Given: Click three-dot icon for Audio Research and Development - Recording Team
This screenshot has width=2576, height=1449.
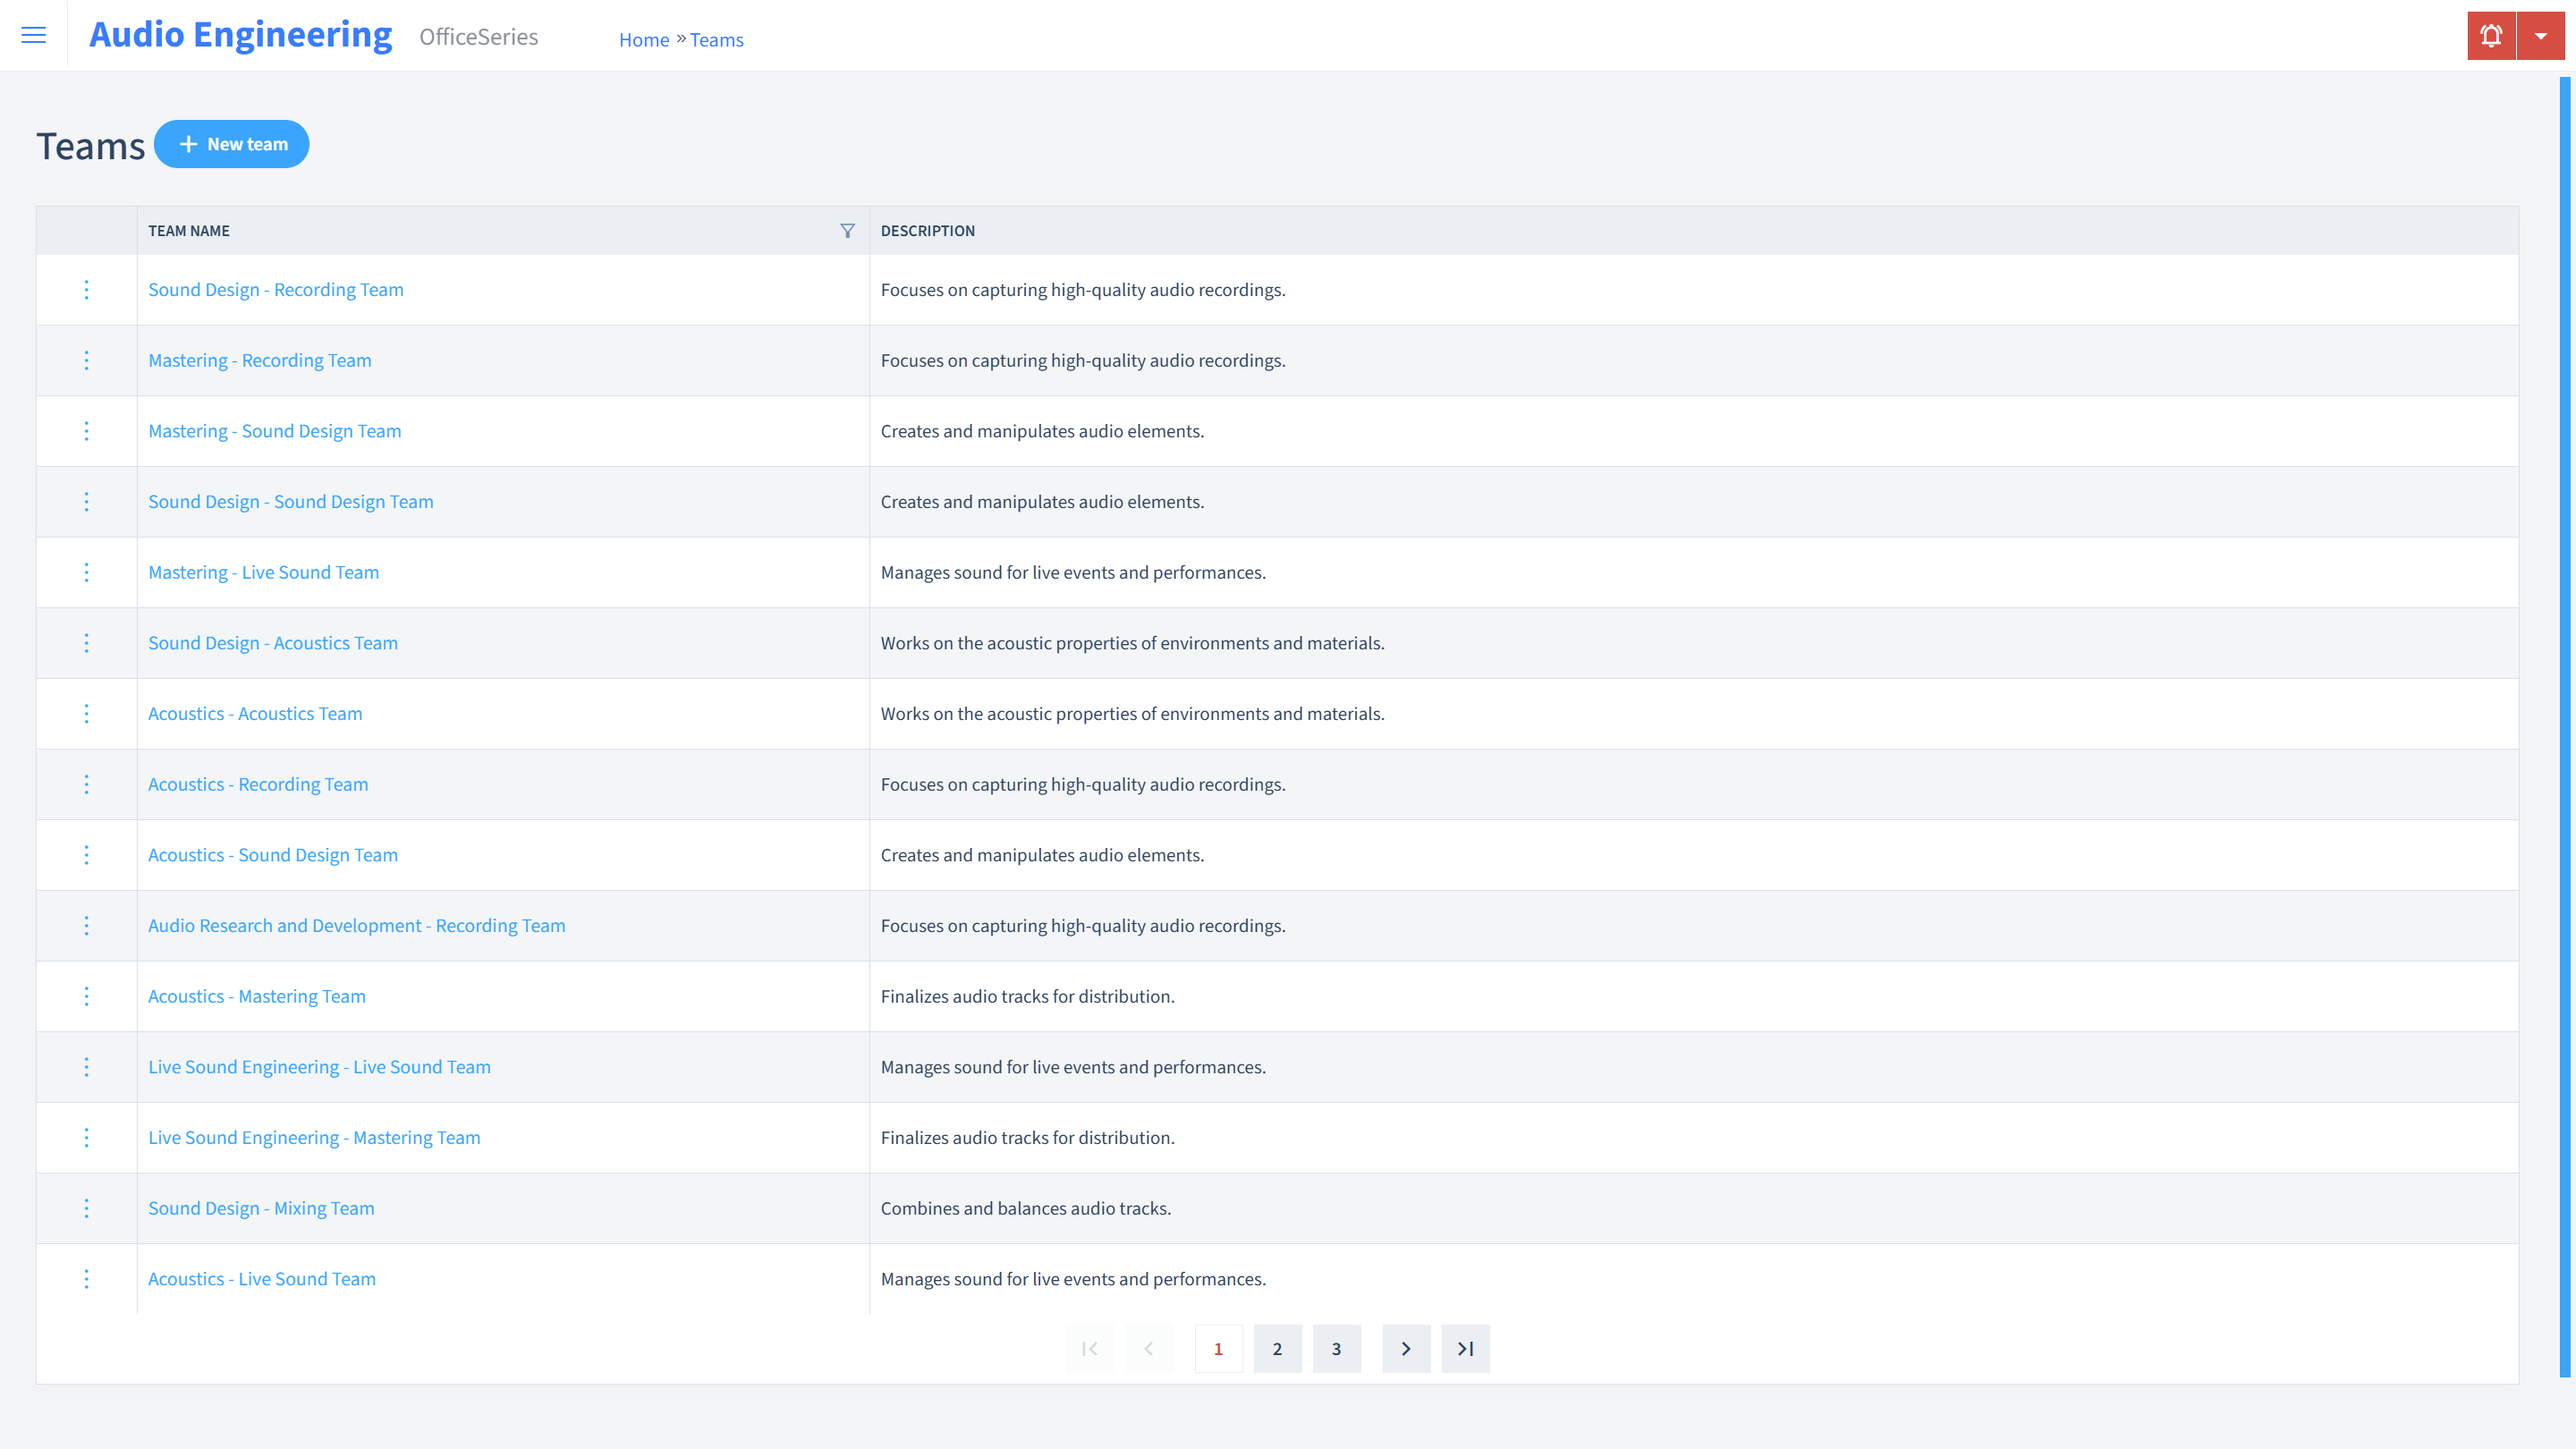Looking at the screenshot, I should pos(87,926).
